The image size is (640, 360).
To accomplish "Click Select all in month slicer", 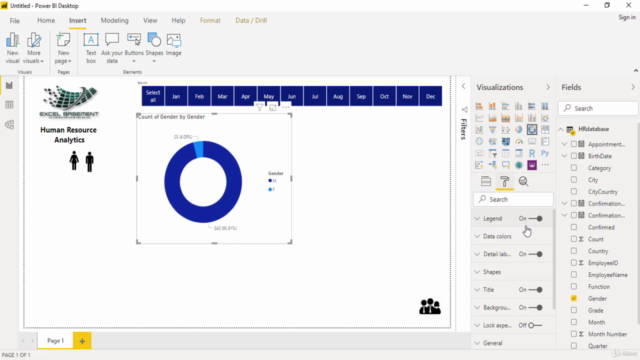I will (x=153, y=96).
